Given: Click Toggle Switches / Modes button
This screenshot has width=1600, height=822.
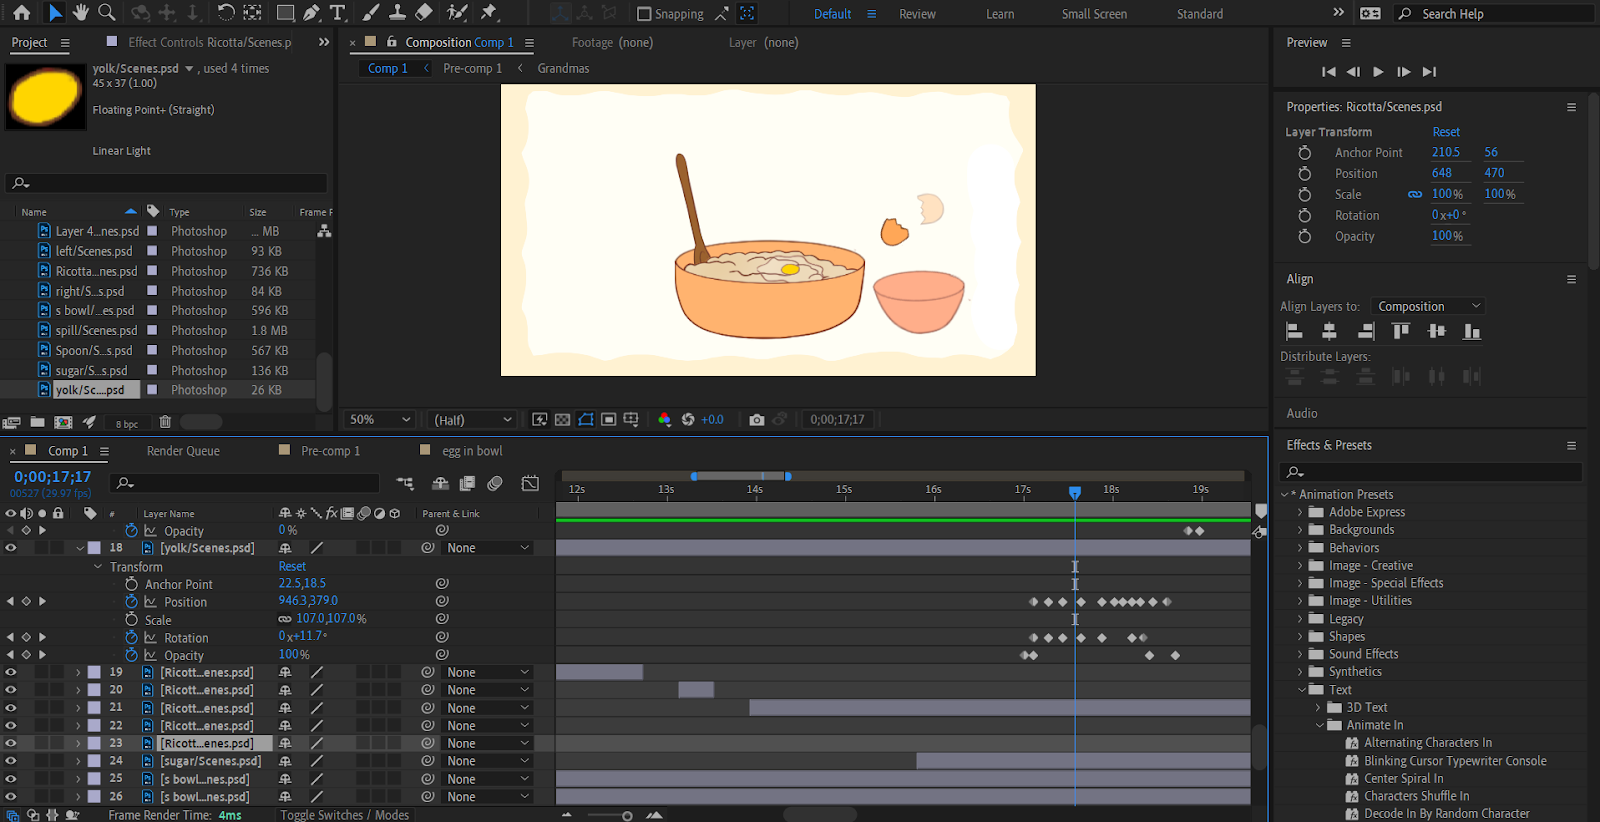Looking at the screenshot, I should click(344, 815).
